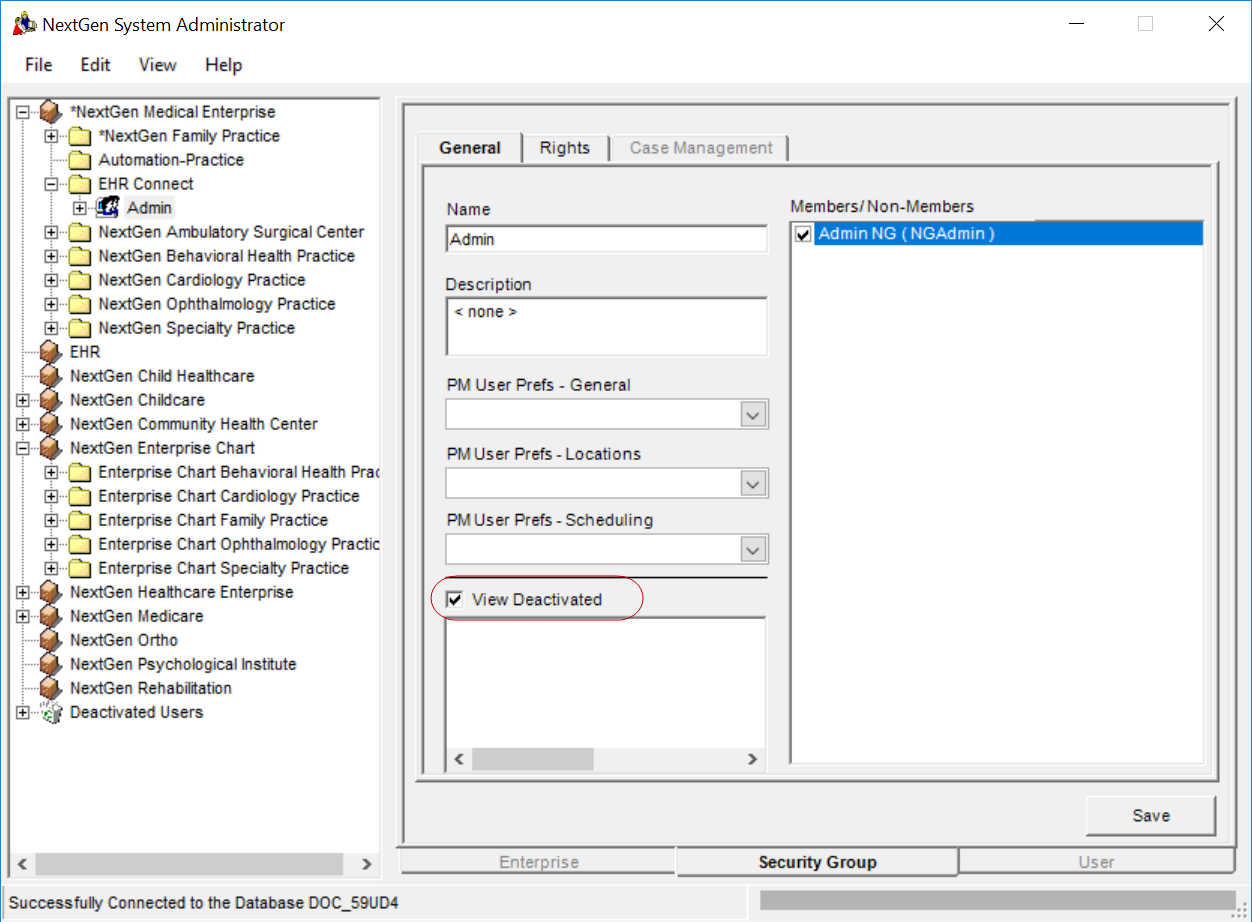Open the Edit menu
1252x922 pixels.
(x=96, y=65)
